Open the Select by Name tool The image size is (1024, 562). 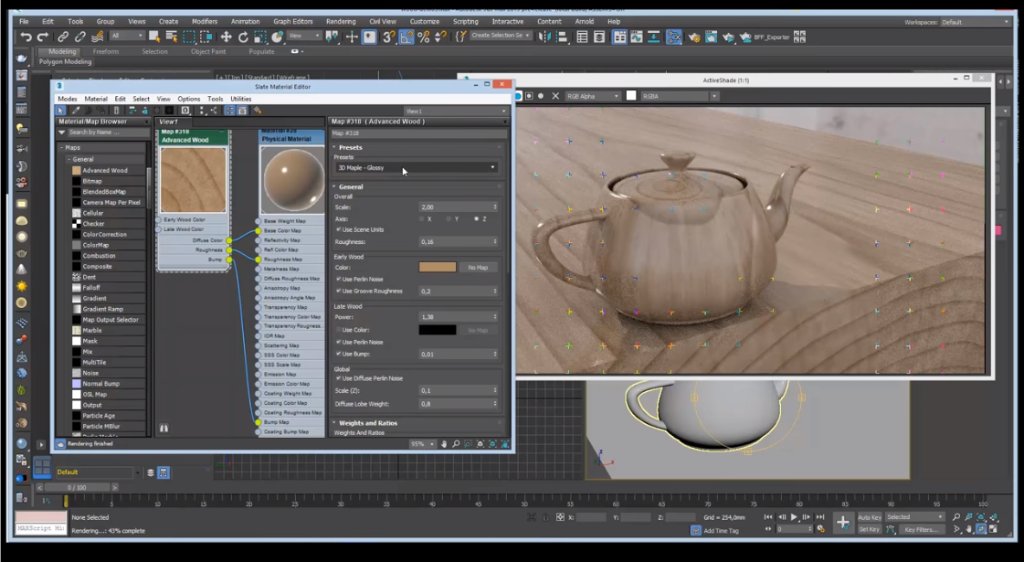pyautogui.click(x=171, y=37)
